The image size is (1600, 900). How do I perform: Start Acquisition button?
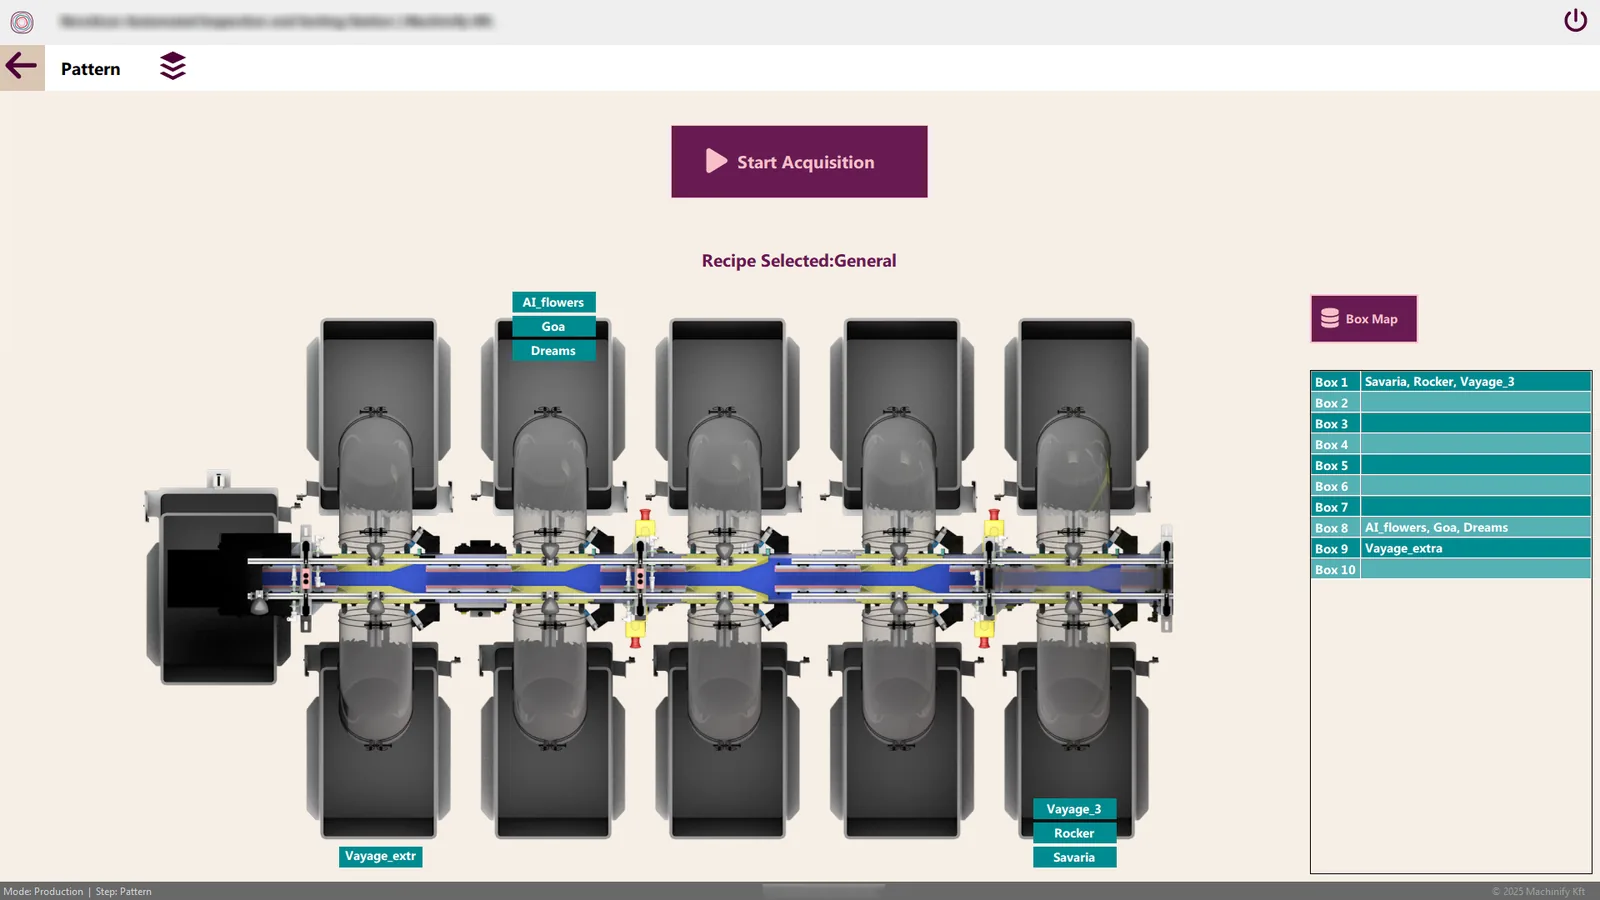tap(799, 161)
